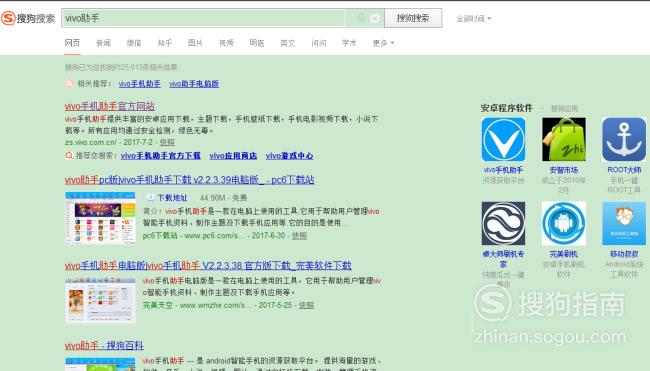Click the 安卓程序软件 heading
Image resolution: width=650 pixels, height=371 pixels.
pyautogui.click(x=507, y=108)
